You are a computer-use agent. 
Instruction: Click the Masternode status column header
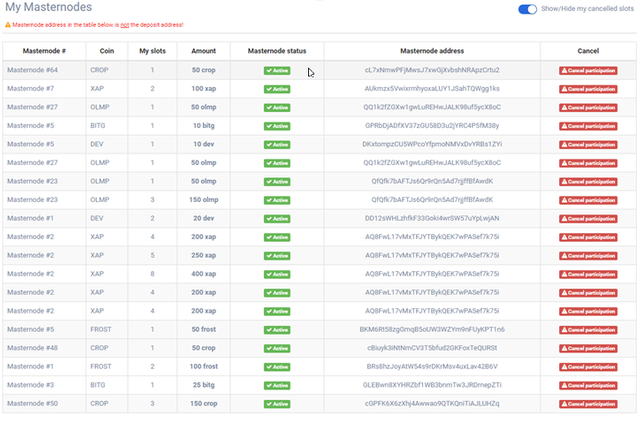point(277,51)
